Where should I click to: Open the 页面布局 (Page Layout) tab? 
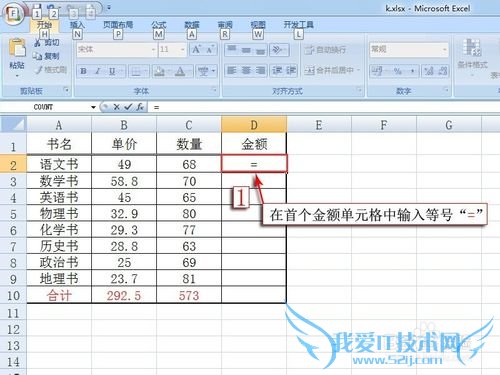pos(118,25)
